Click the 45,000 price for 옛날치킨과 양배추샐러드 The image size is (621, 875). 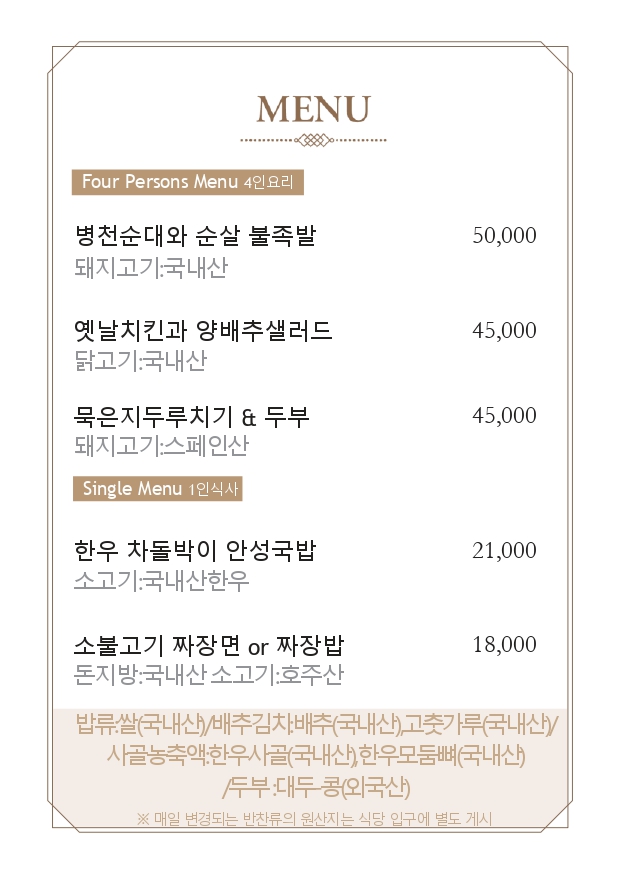504,331
